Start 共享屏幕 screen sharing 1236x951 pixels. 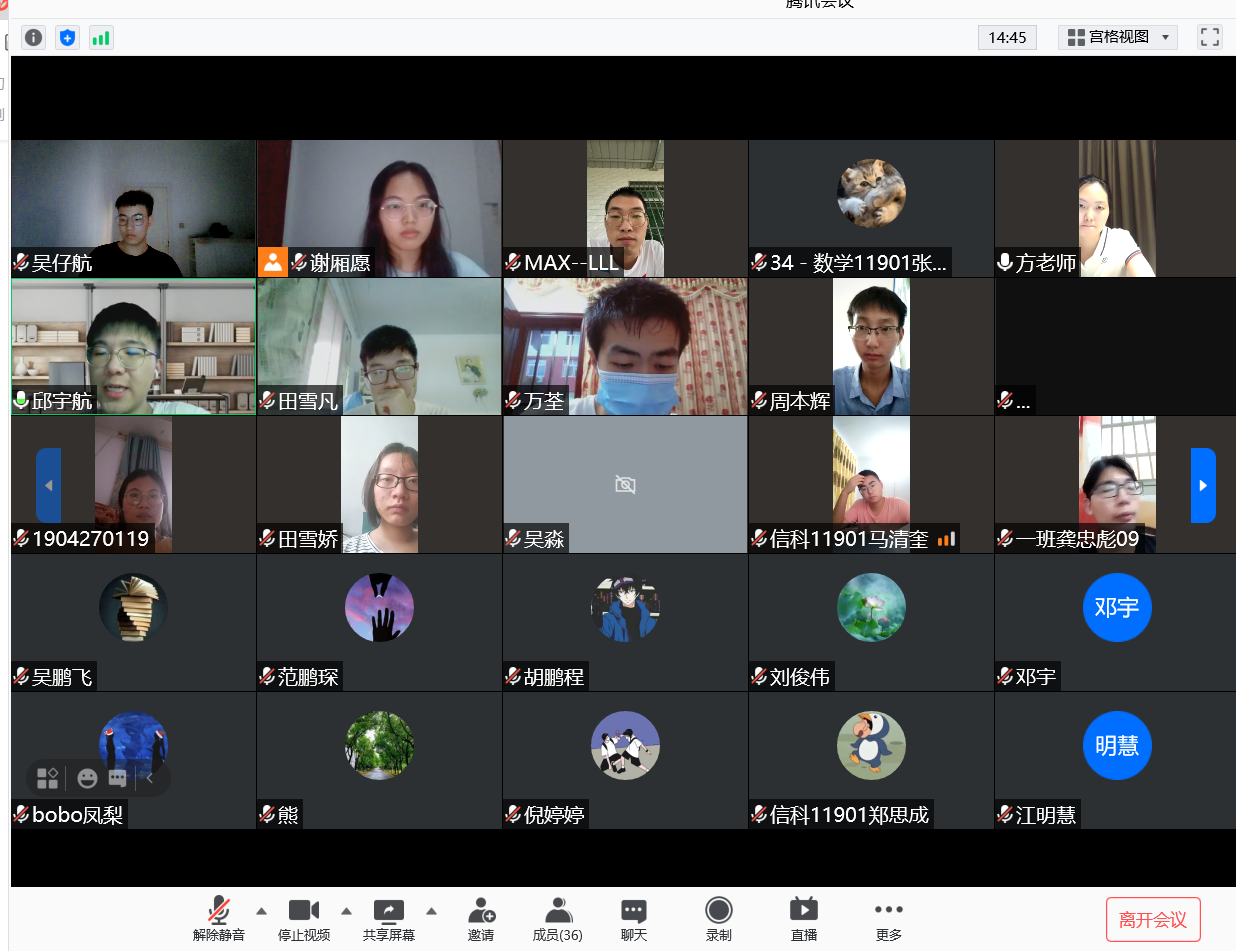pyautogui.click(x=388, y=919)
